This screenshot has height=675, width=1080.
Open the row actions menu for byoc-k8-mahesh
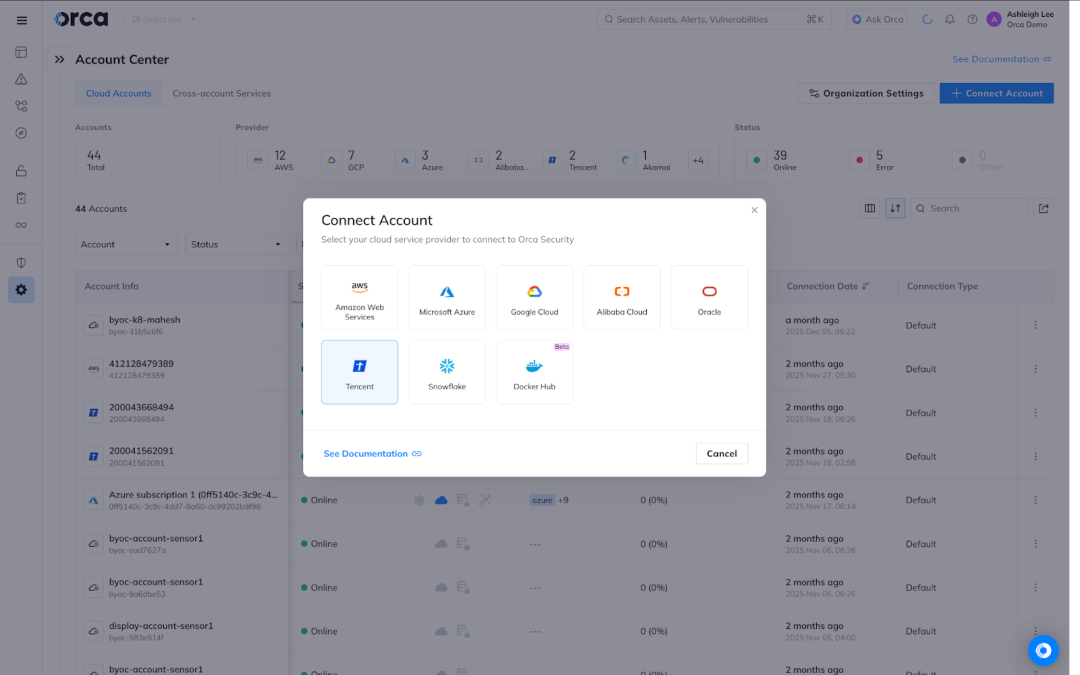point(1035,325)
